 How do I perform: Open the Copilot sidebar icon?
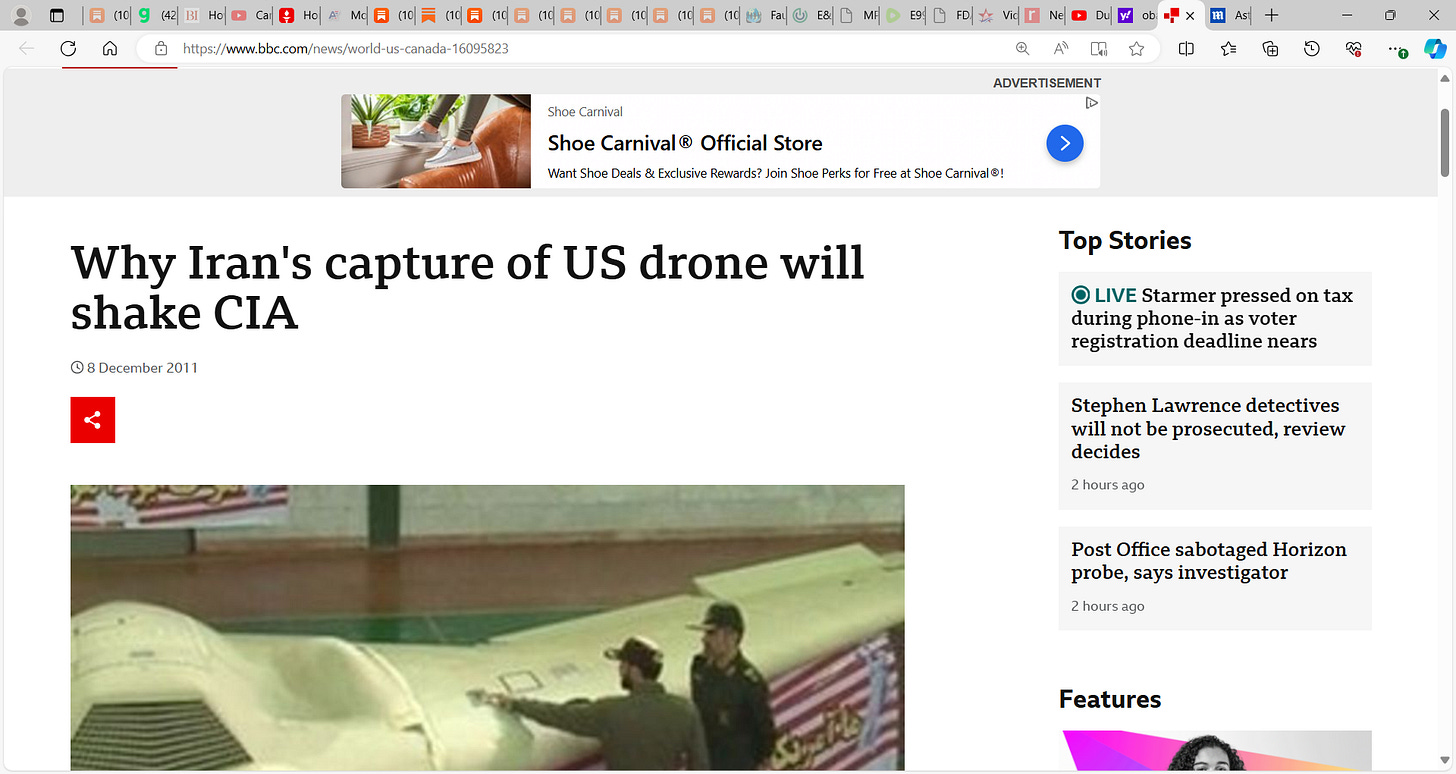[x=1435, y=48]
